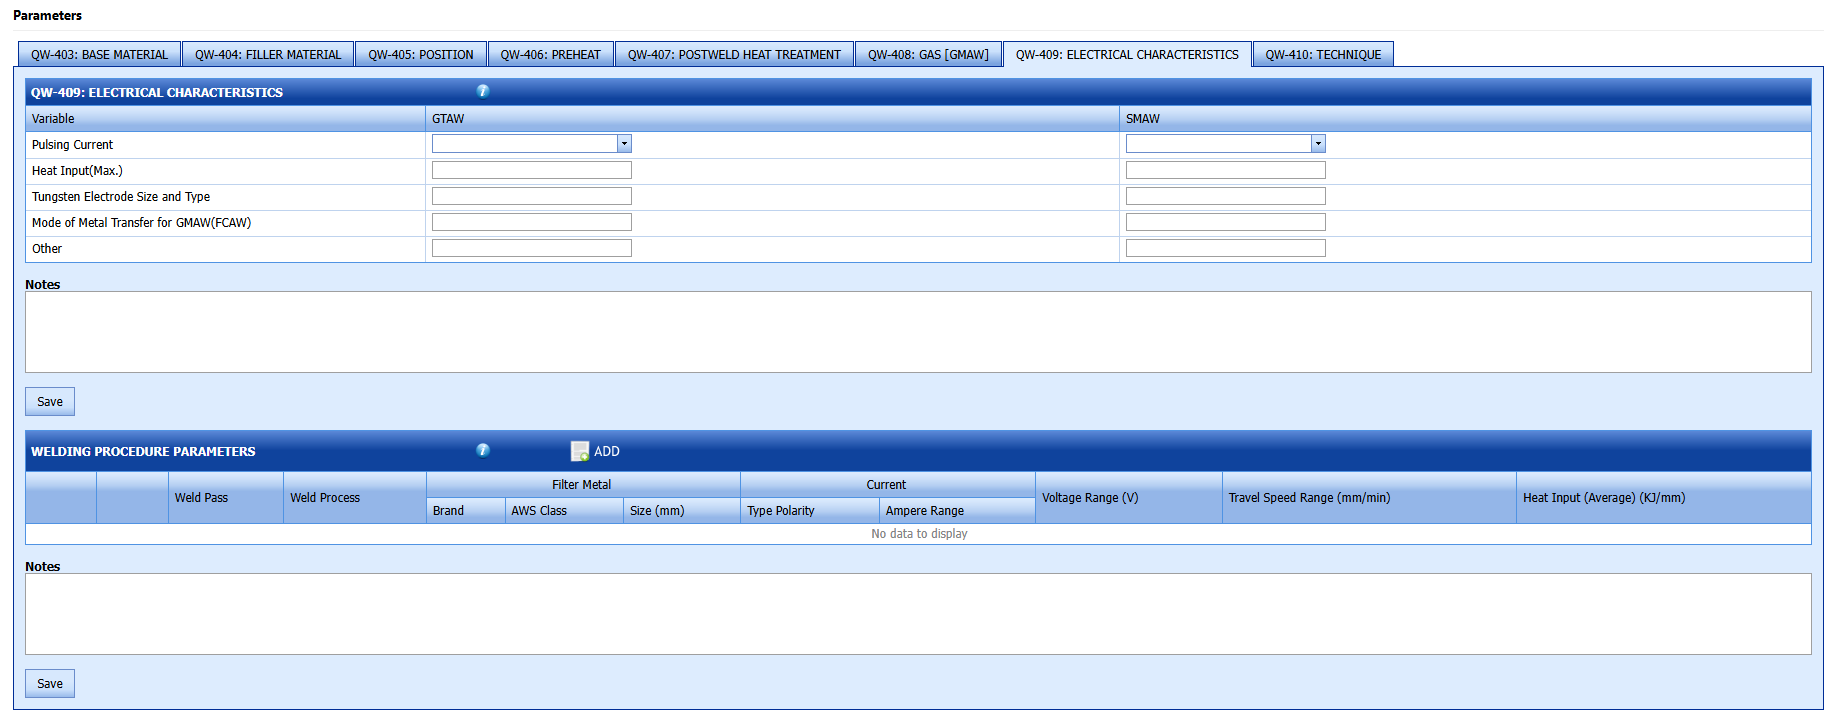Viewport: 1830px width, 714px height.
Task: Click help icon in Welding Procedure Parameters header
Action: click(483, 450)
